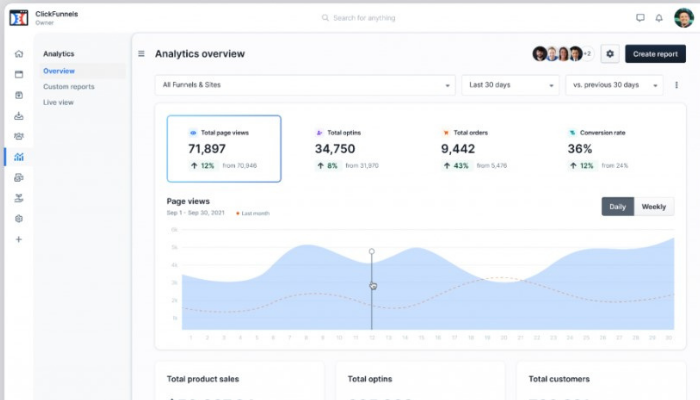Click the 71,897 page views value
700x400 pixels.
point(207,149)
